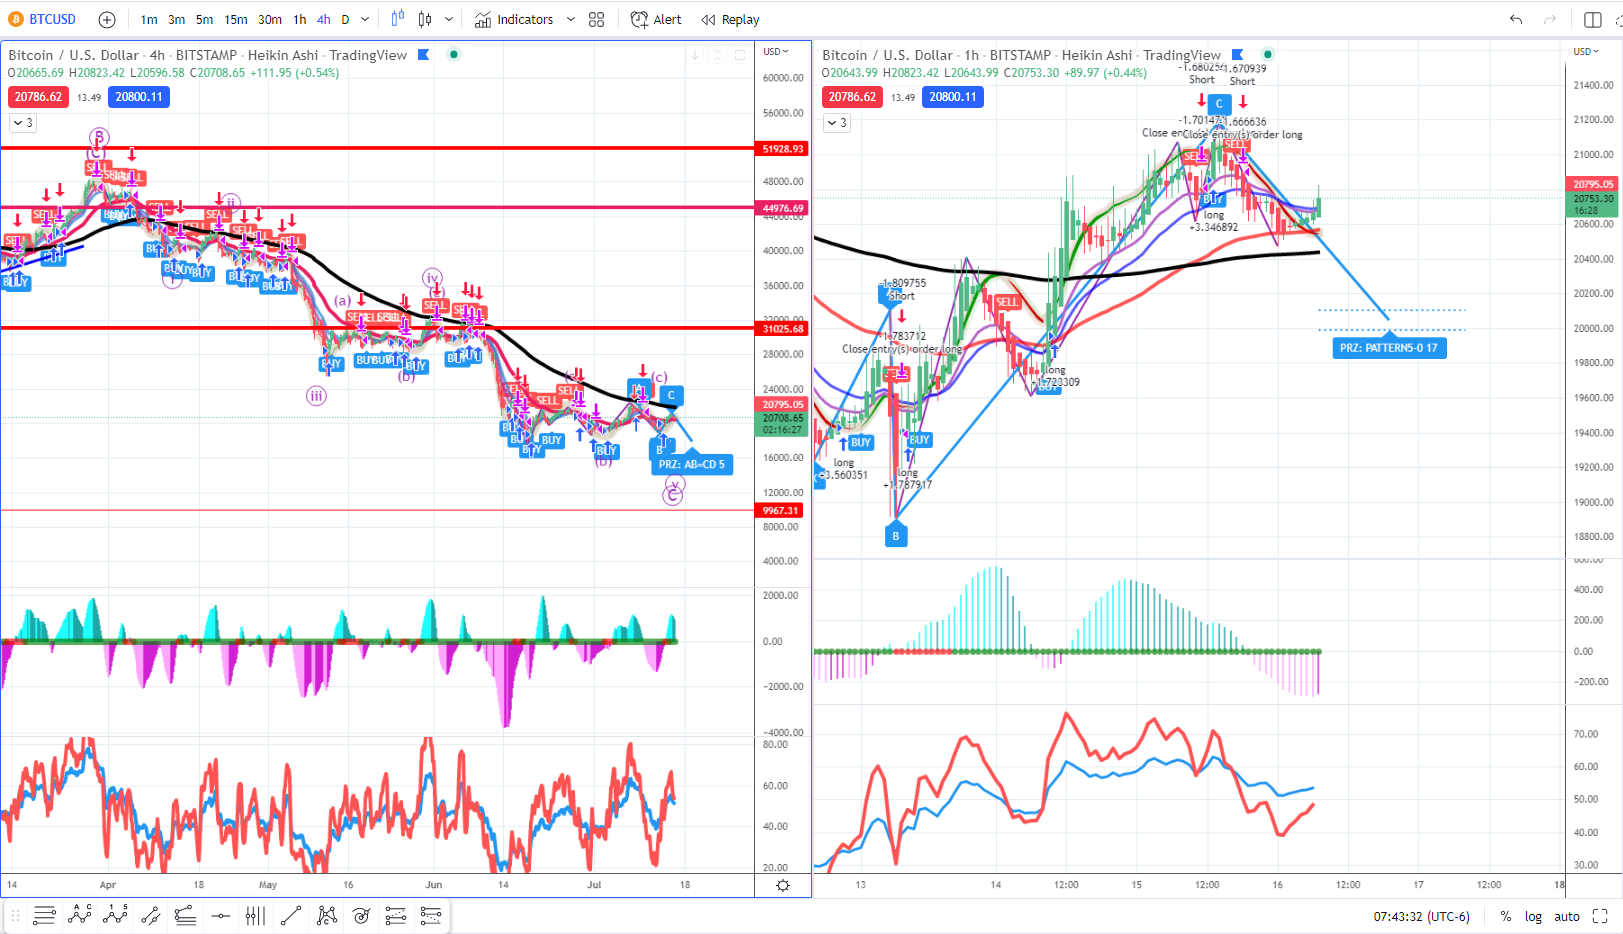Toggle percent scale mode
1623x934 pixels.
pyautogui.click(x=1505, y=916)
